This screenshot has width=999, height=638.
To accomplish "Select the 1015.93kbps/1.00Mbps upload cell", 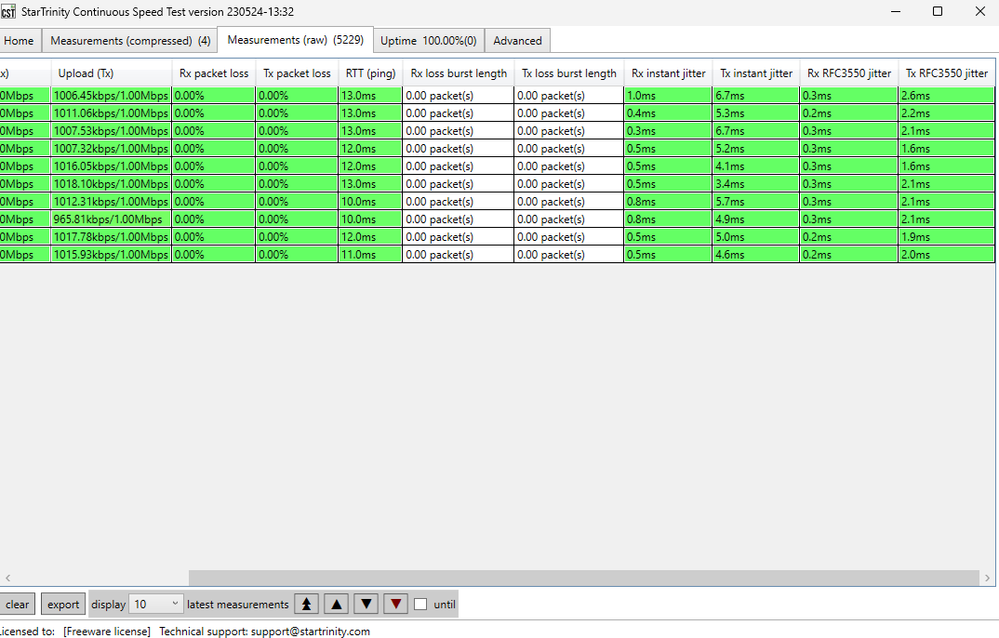I will click(x=111, y=254).
